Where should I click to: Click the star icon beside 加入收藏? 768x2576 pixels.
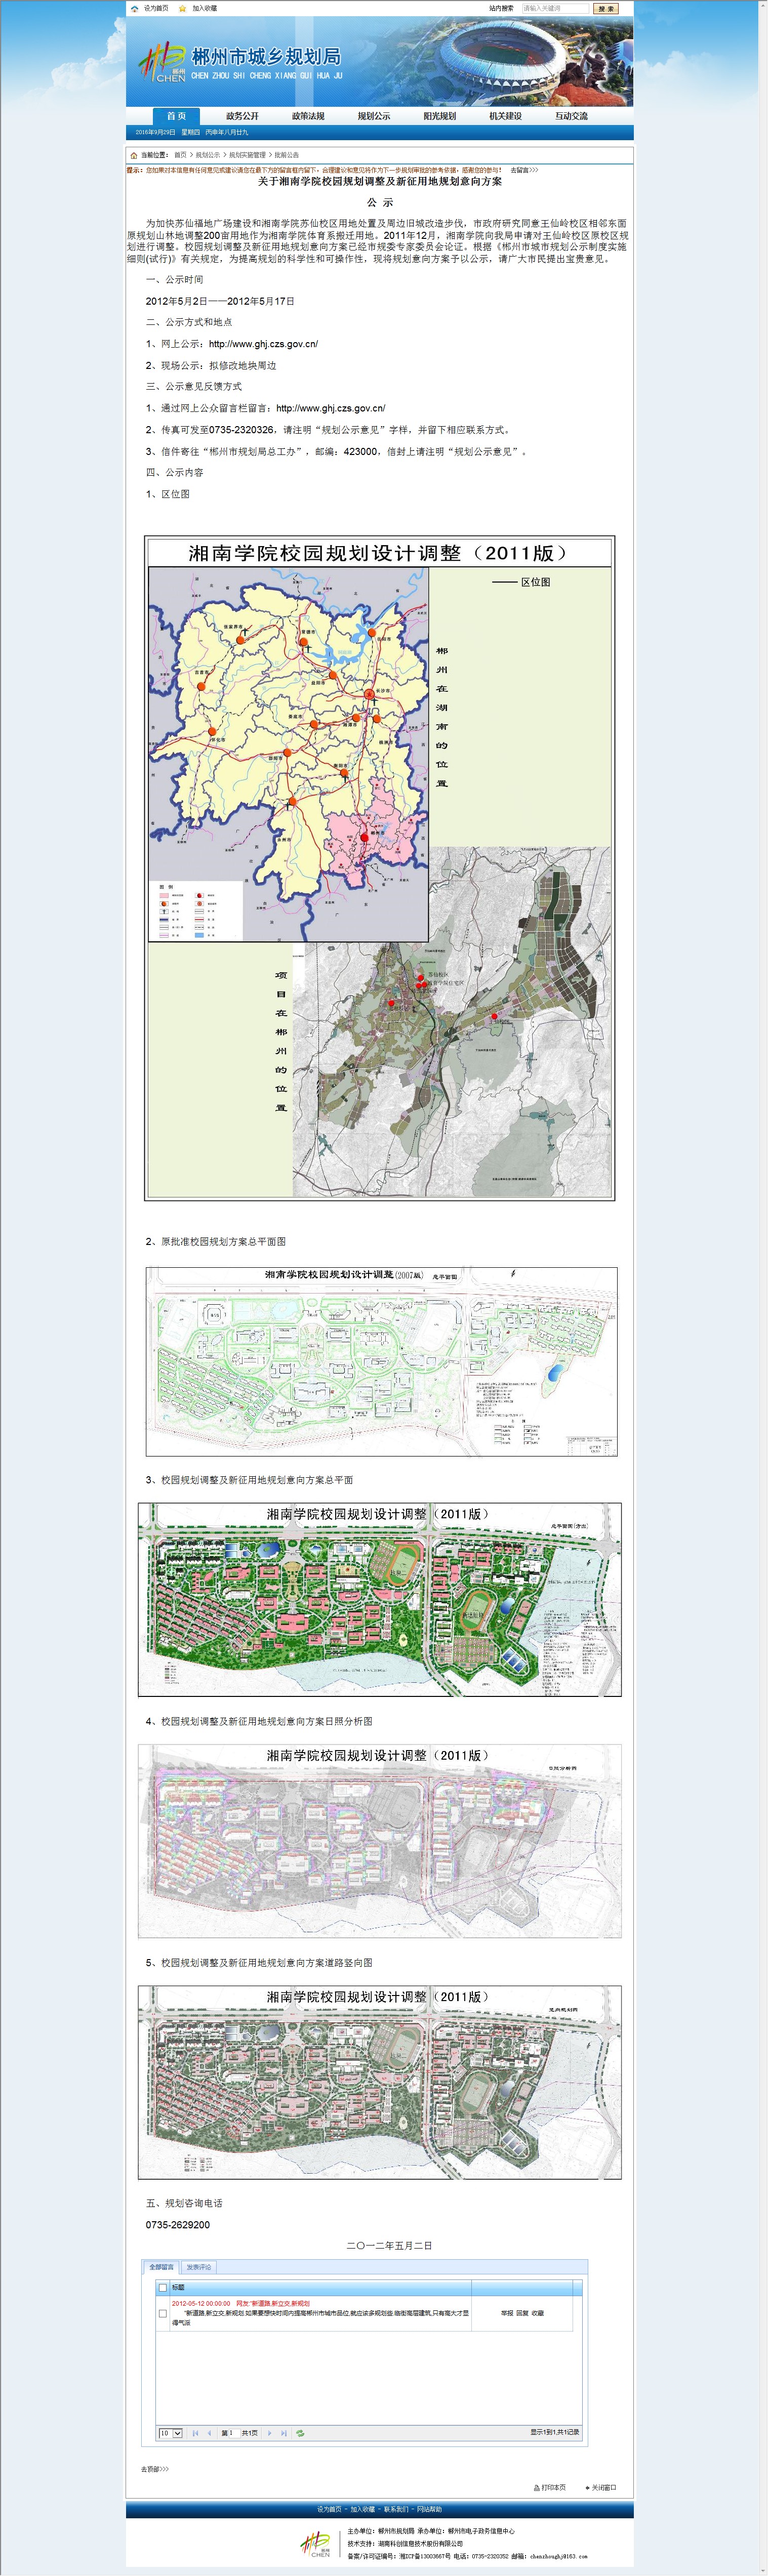pyautogui.click(x=182, y=8)
